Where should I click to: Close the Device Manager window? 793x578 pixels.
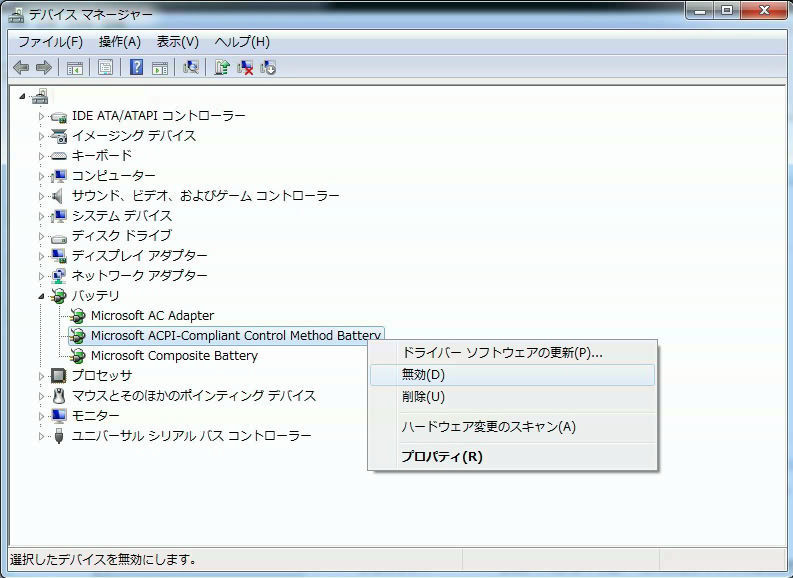click(x=764, y=11)
